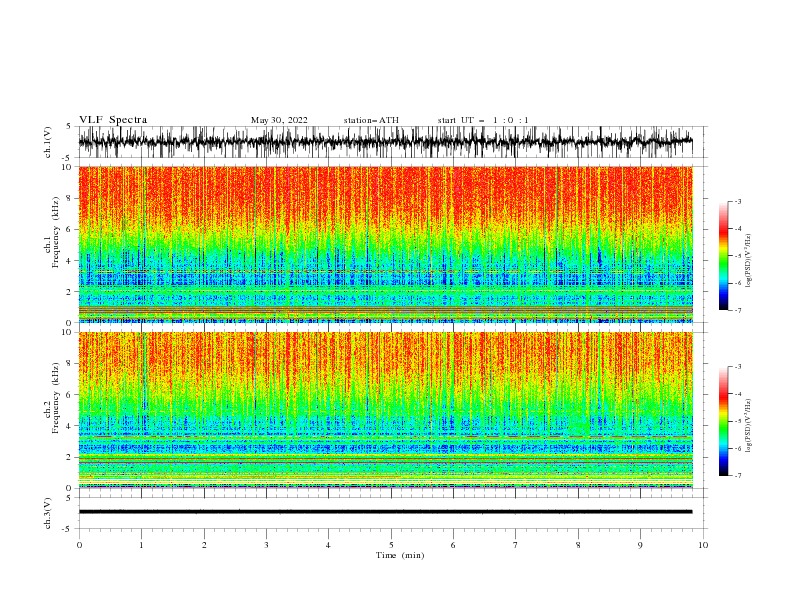Image resolution: width=792 pixels, height=612 pixels.
Task: Click the ch.3(V) black waveform band
Action: click(x=385, y=512)
